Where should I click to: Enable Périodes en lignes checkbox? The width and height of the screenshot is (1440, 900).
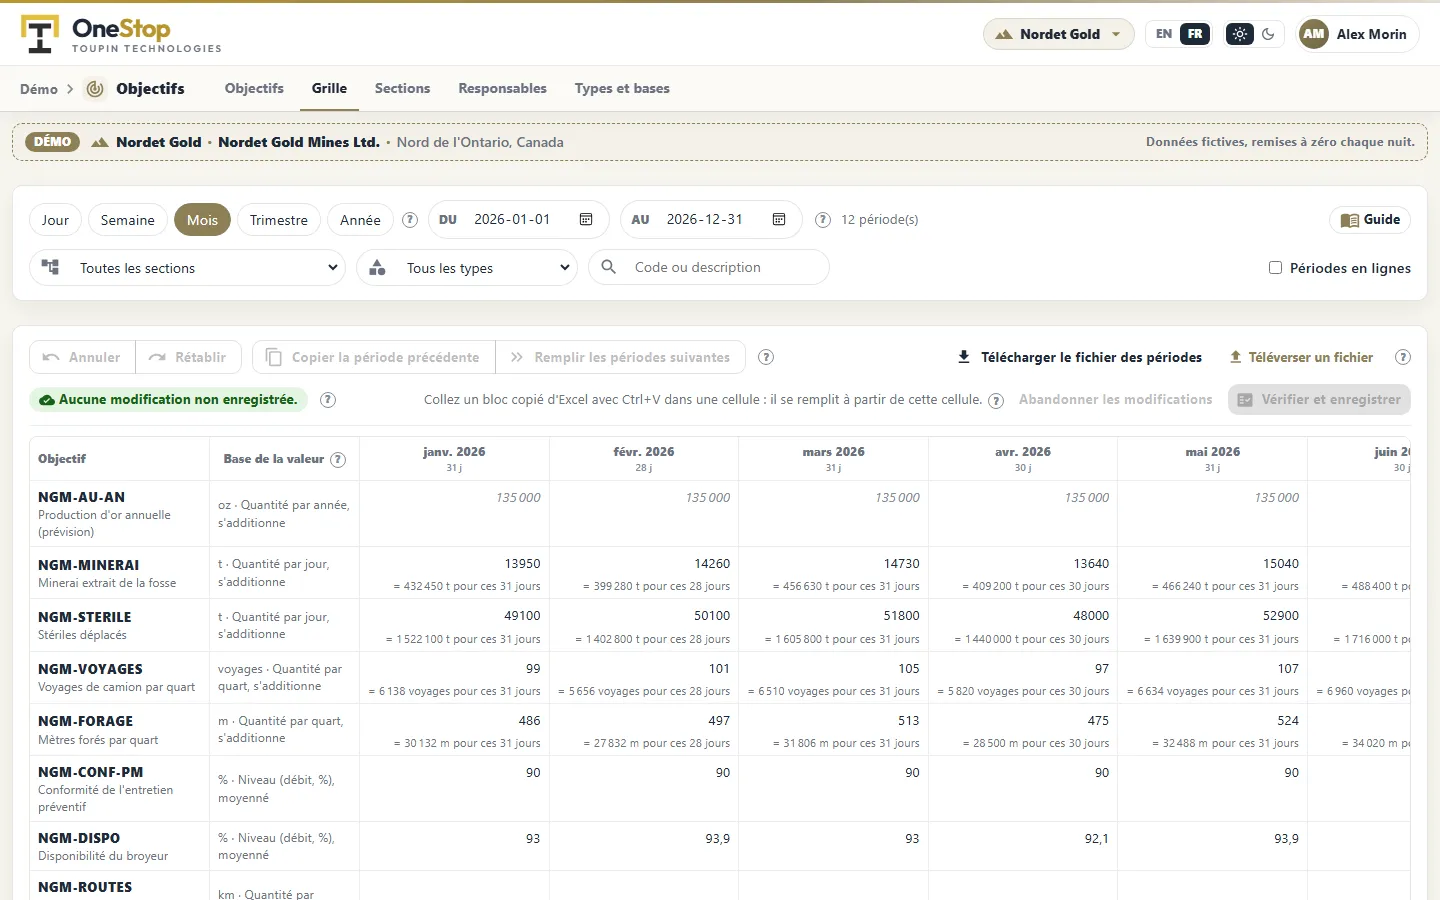1275,268
